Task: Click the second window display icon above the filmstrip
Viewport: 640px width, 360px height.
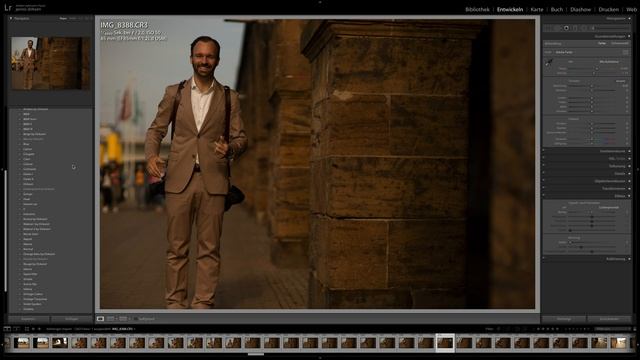Action: 16,329
